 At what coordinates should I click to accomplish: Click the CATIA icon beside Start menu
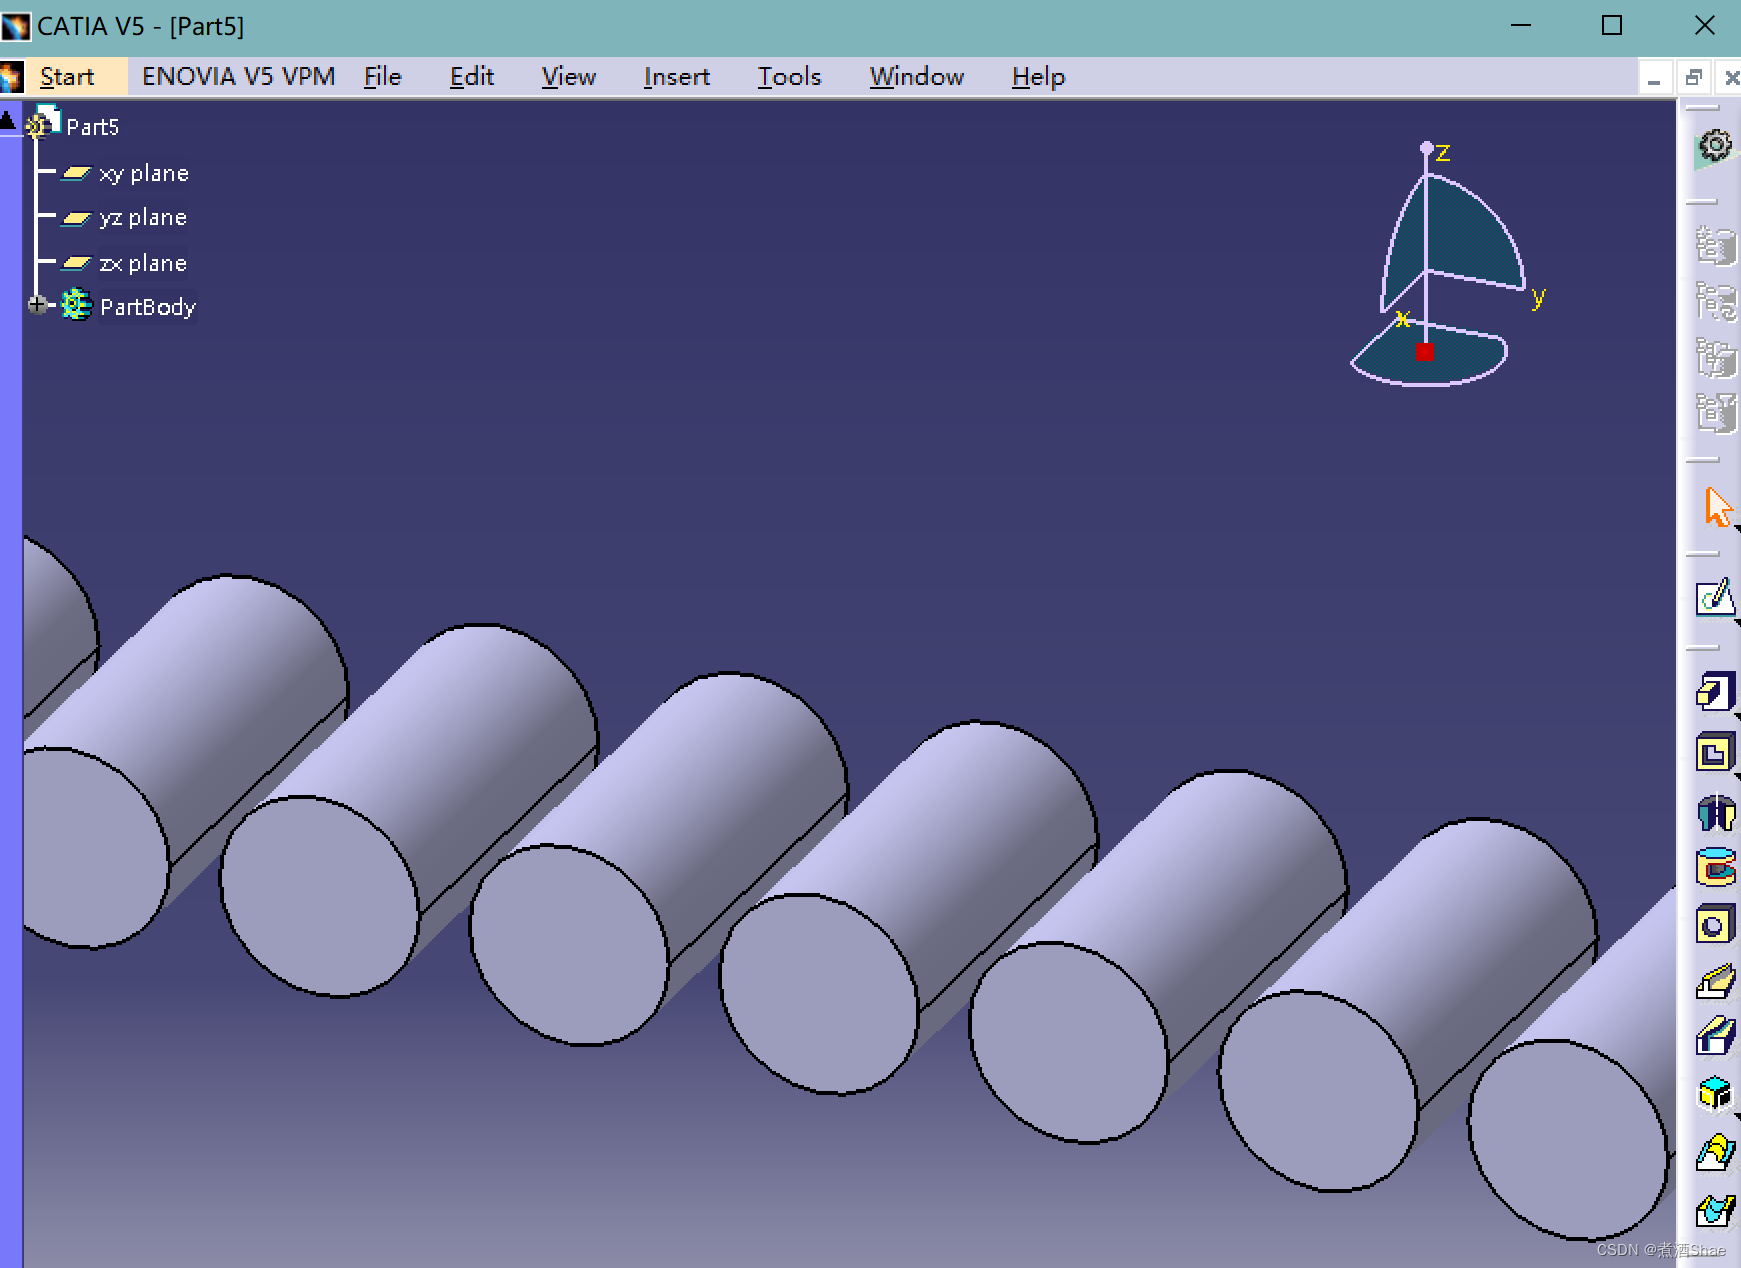(x=12, y=77)
